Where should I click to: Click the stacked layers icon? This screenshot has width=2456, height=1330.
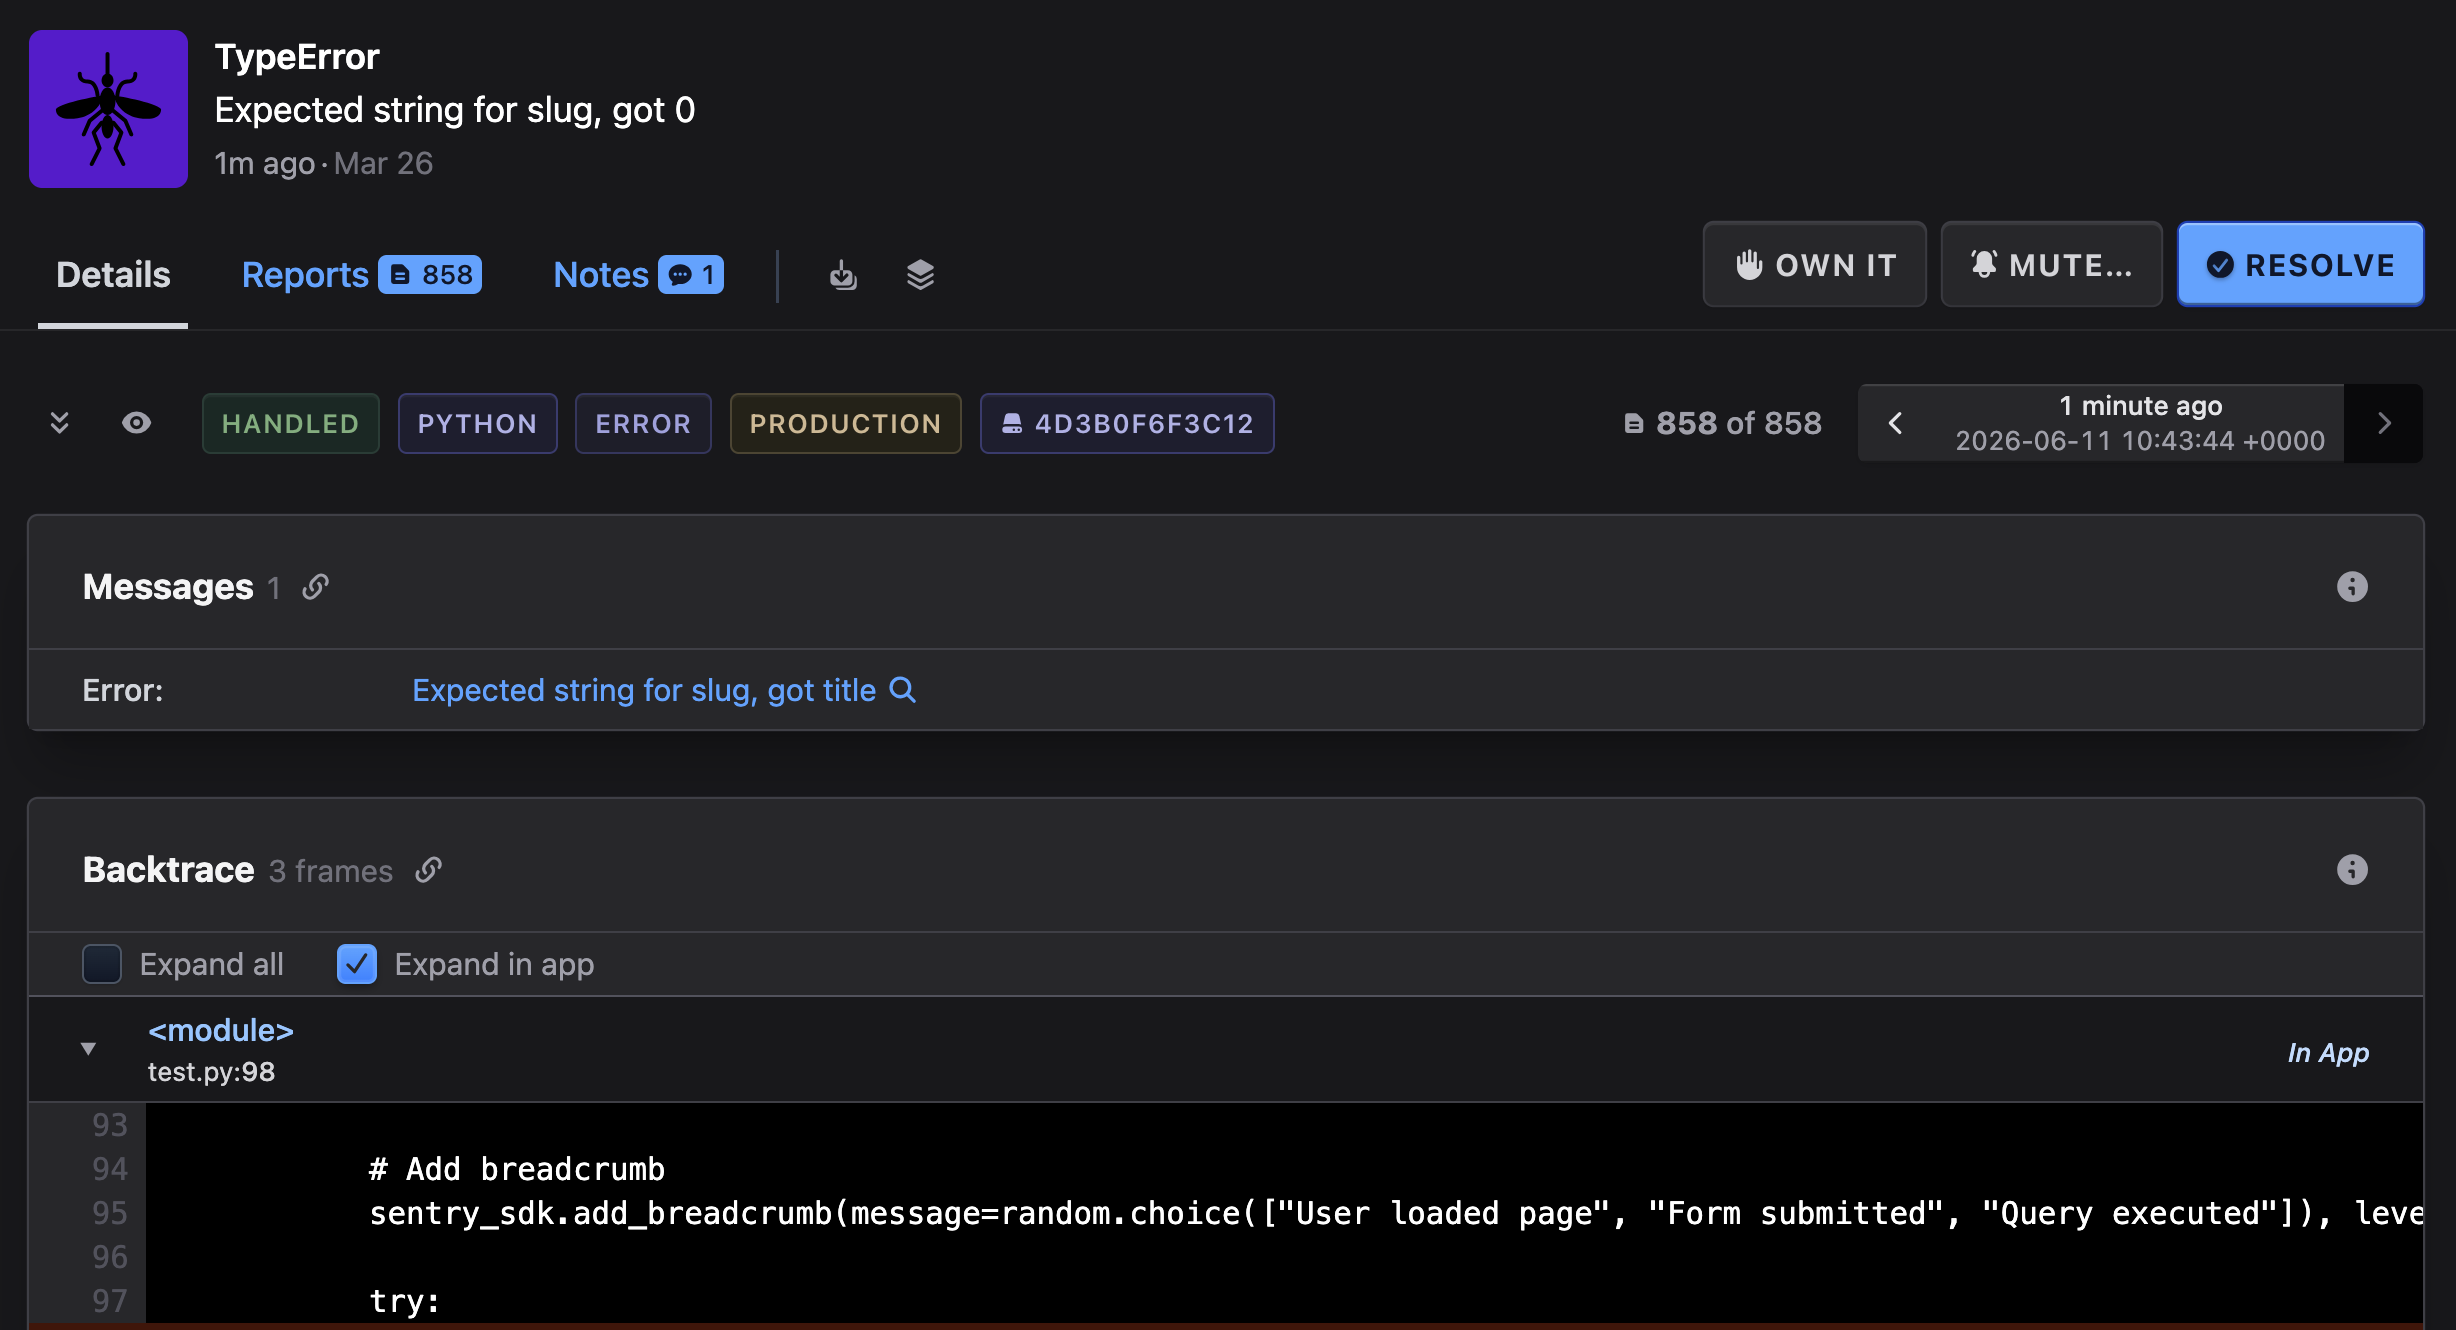tap(920, 275)
